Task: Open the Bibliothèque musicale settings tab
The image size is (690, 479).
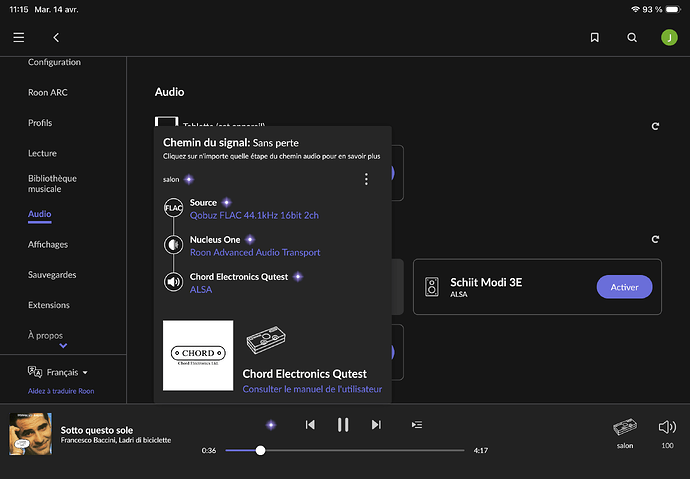Action: [x=52, y=183]
